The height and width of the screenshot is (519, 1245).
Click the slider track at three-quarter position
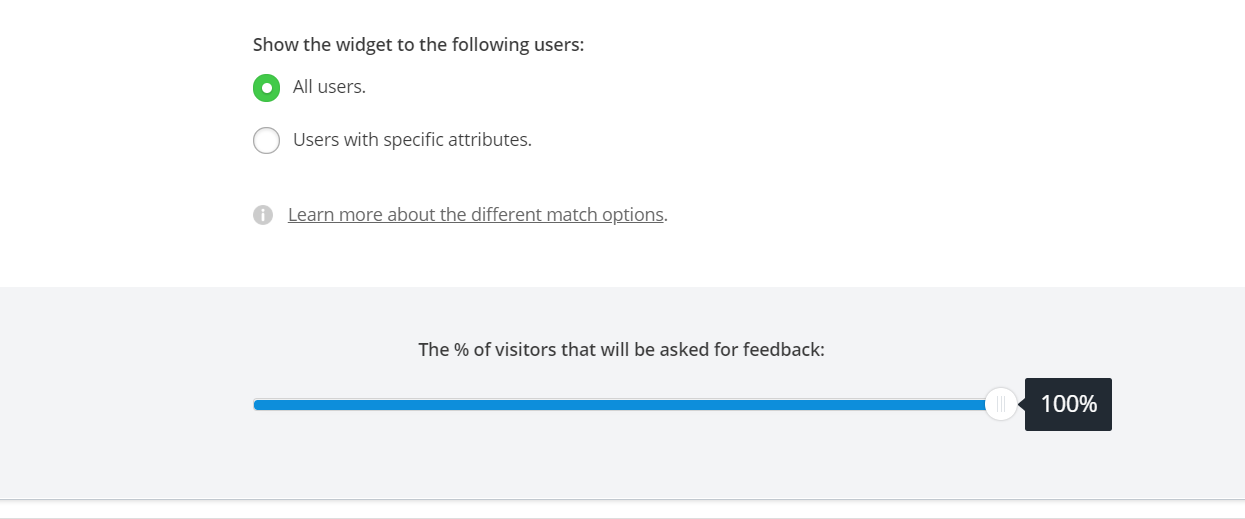[x=812, y=404]
